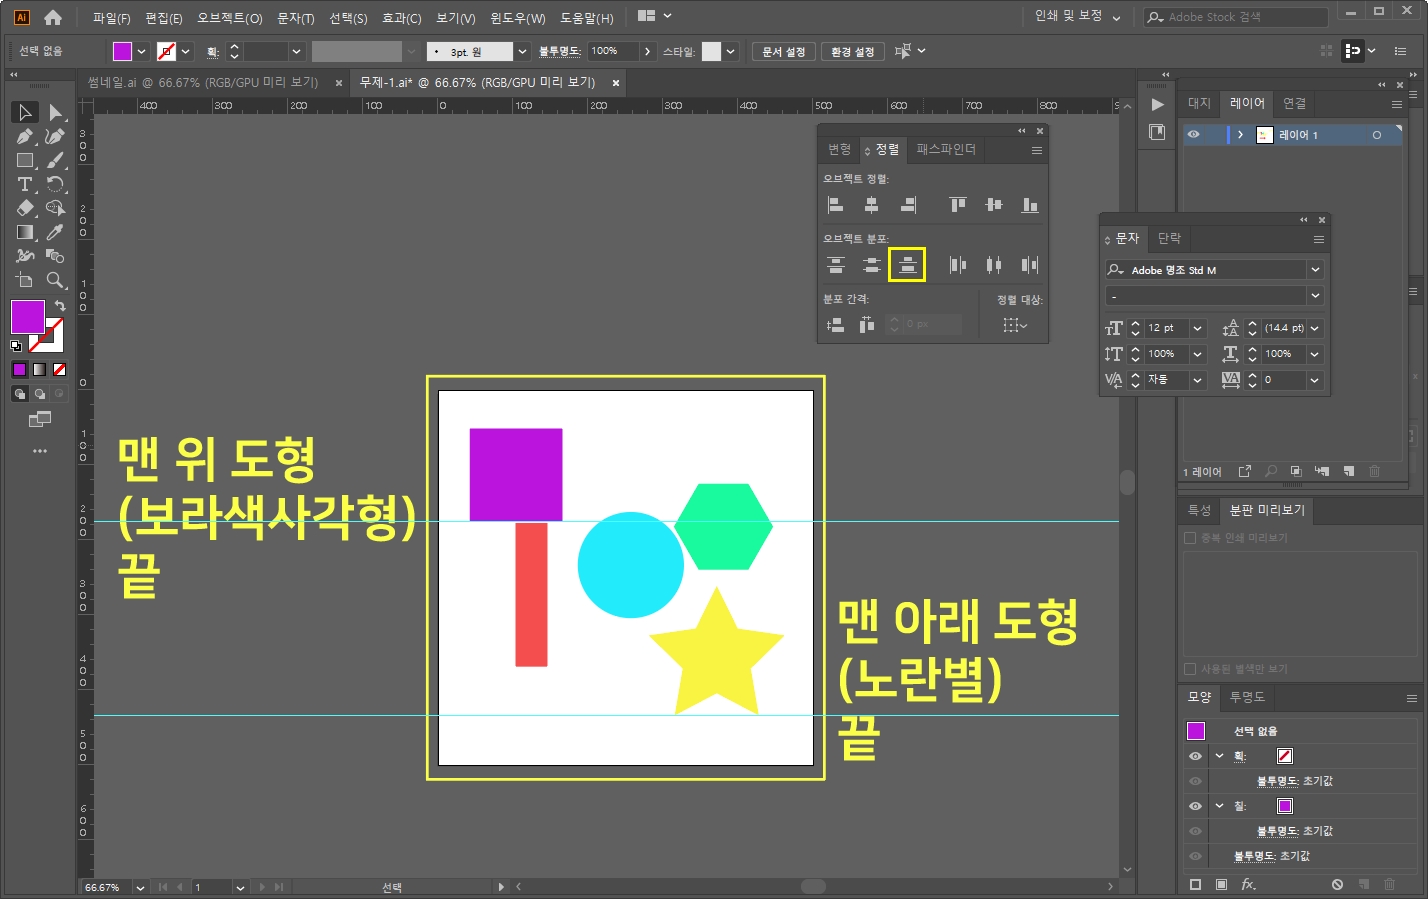
Task: Open 인쇄 및 보정 workspace dropdown
Action: (x=1077, y=16)
